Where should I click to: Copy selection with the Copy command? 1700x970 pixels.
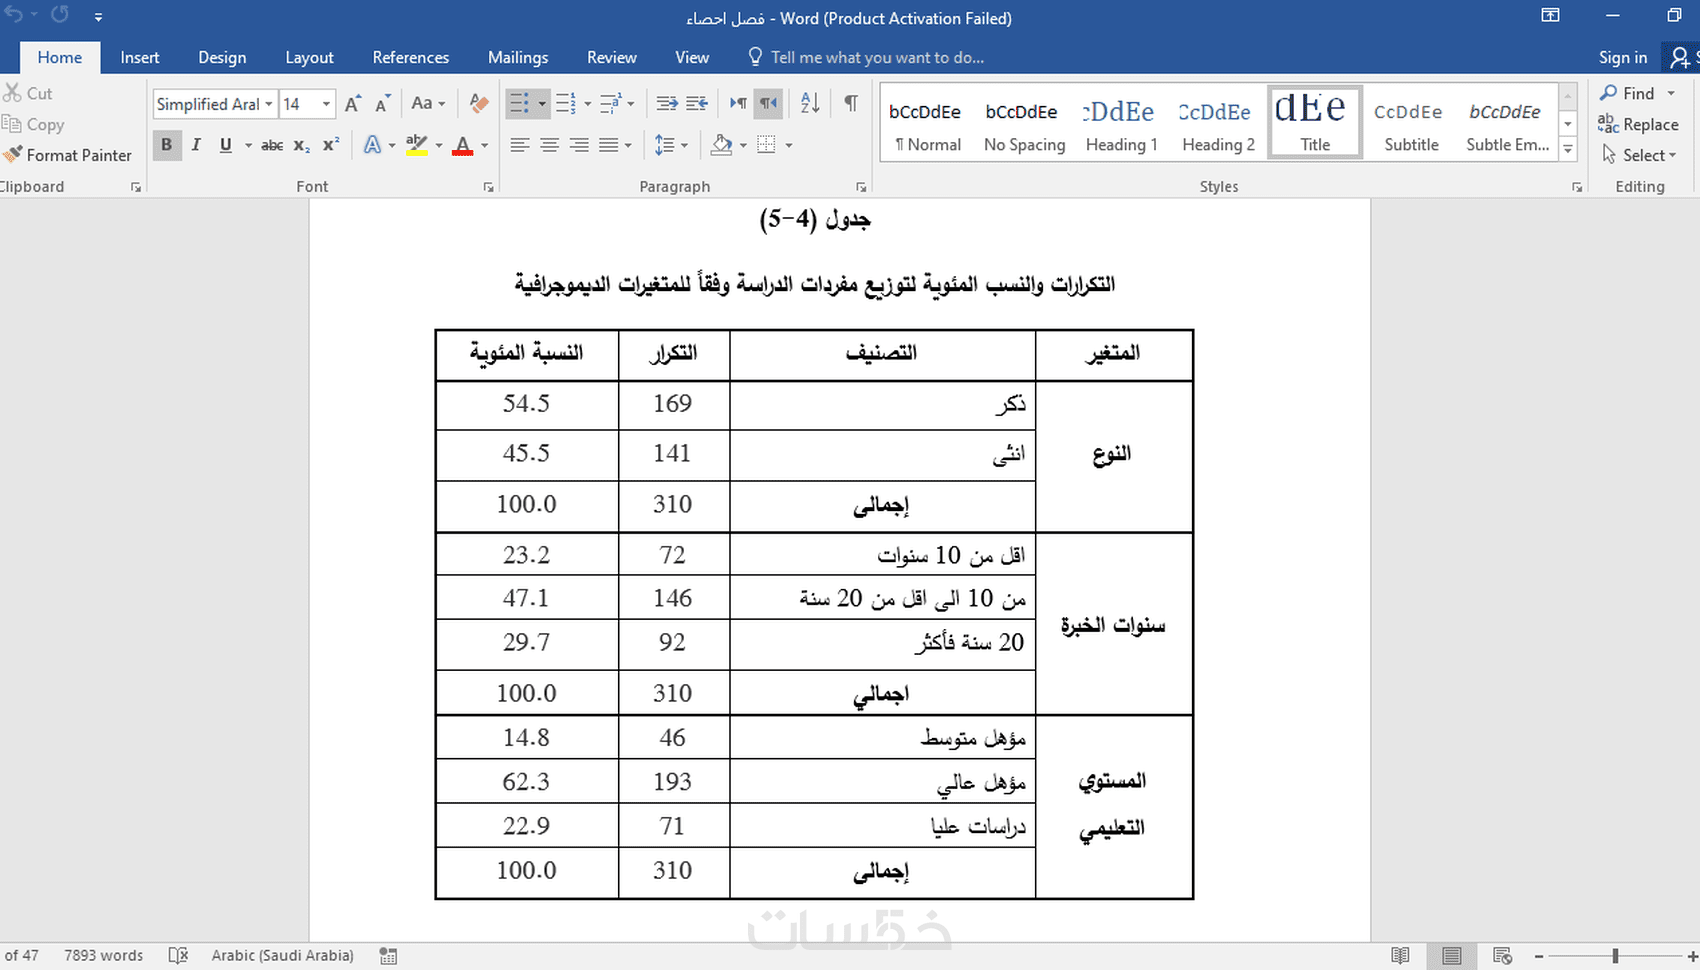34,124
